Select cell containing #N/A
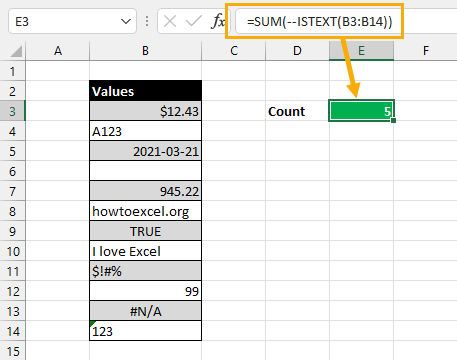 pyautogui.click(x=145, y=311)
